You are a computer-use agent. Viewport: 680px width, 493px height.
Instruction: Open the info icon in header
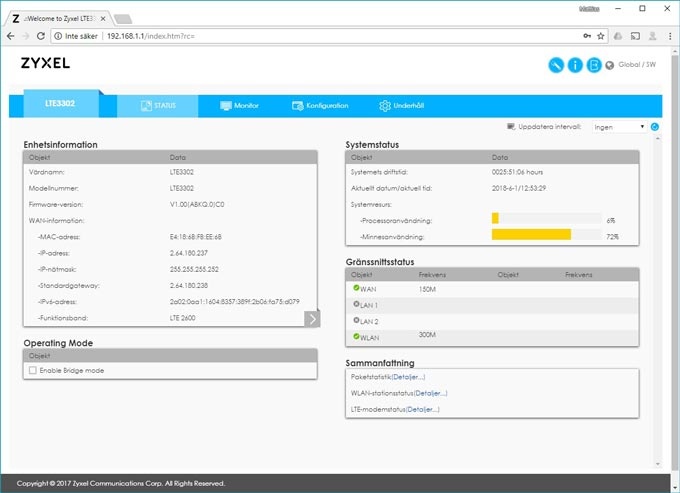tap(575, 65)
